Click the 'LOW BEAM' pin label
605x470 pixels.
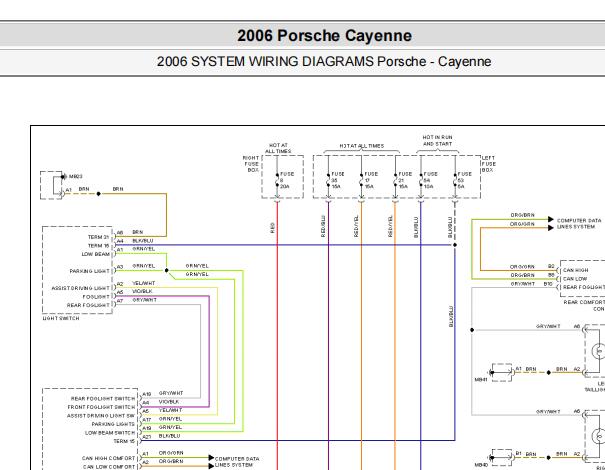(x=96, y=254)
